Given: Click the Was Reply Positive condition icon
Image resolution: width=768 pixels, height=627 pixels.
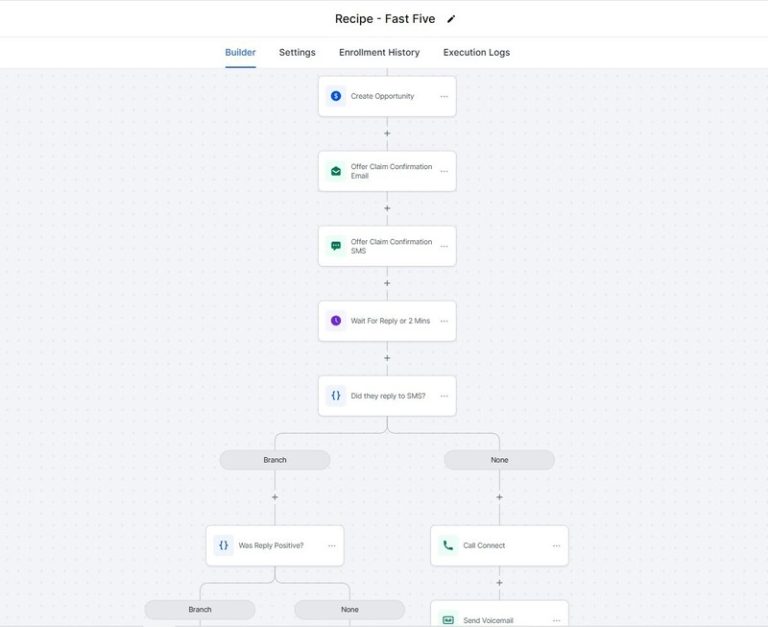Looking at the screenshot, I should [x=224, y=546].
